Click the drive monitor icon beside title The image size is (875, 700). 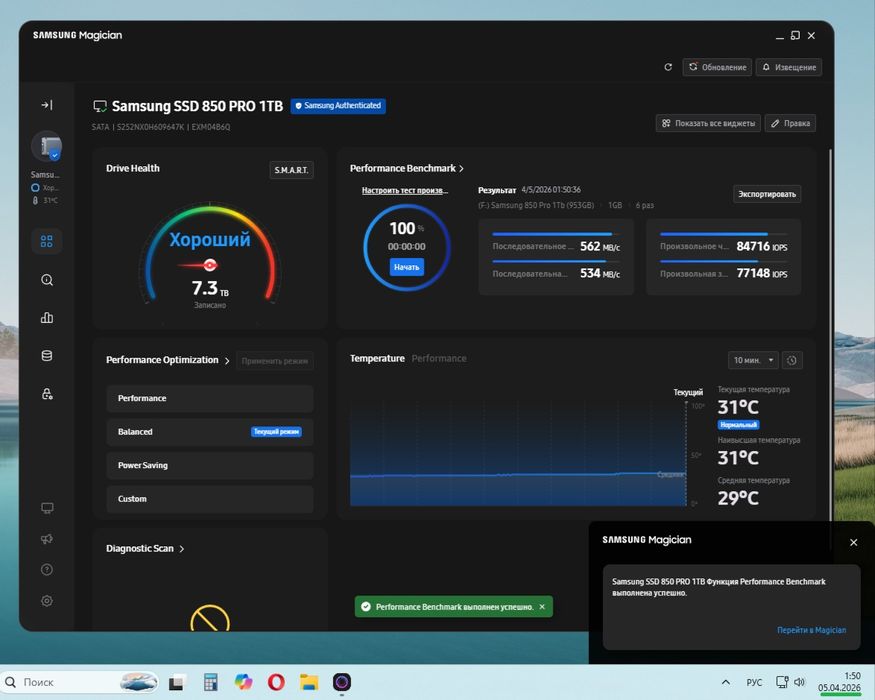tap(100, 106)
